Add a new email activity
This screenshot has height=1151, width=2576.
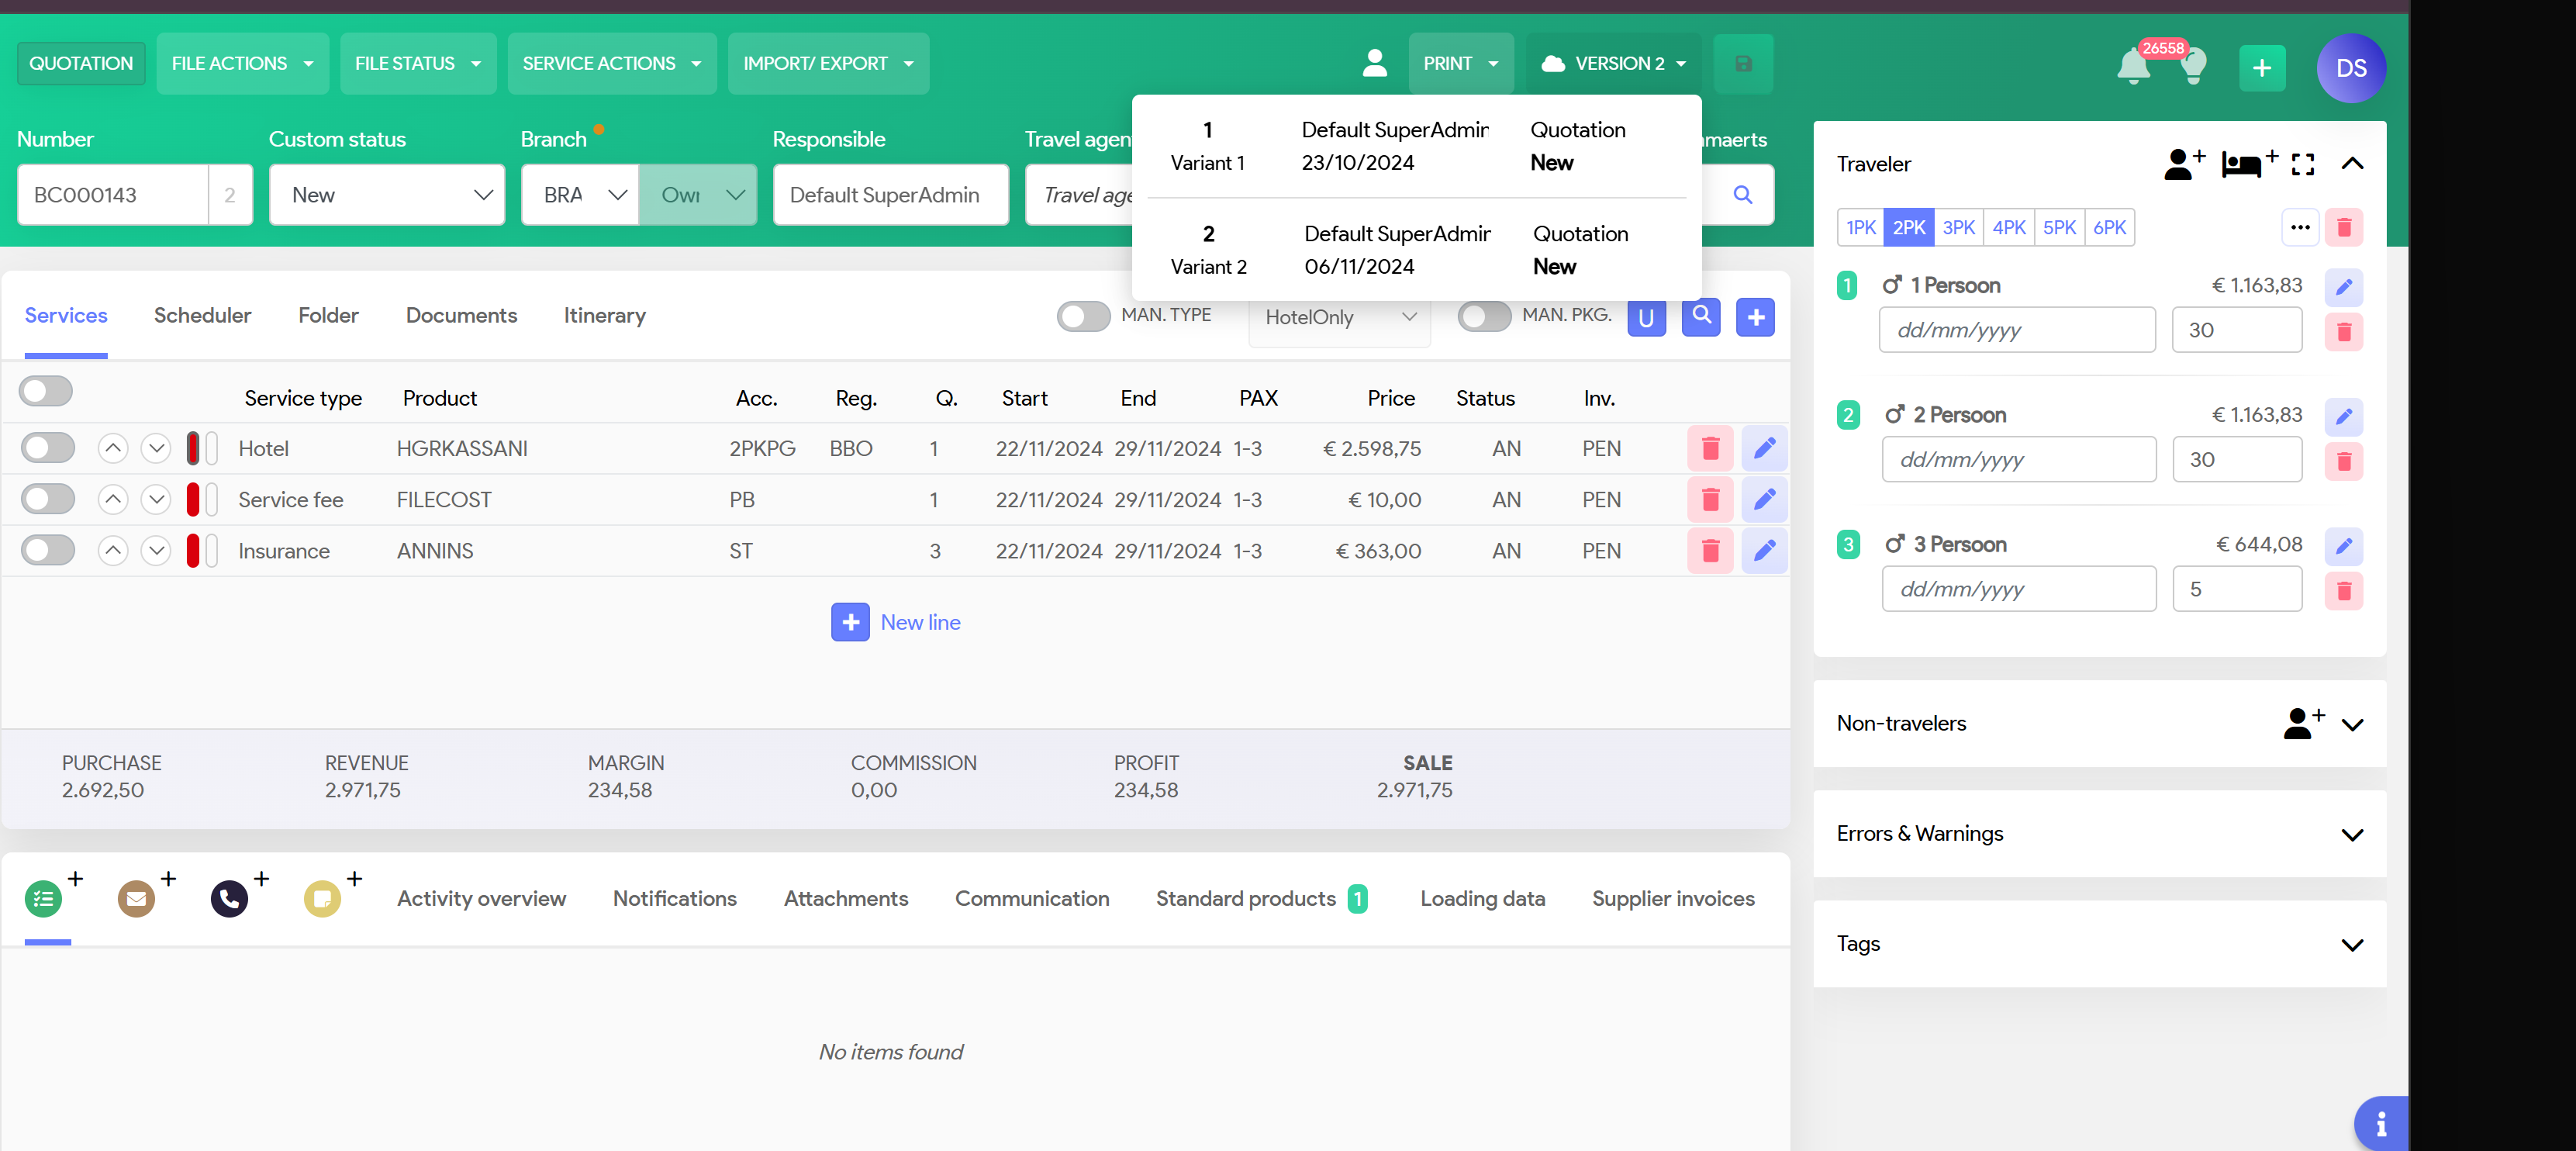(137, 898)
